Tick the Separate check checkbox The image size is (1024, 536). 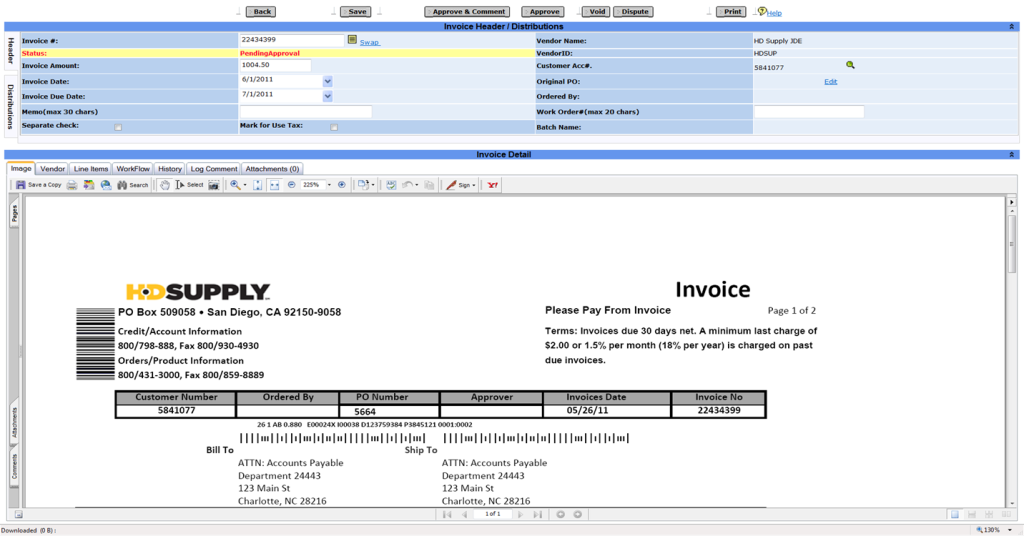click(x=118, y=127)
